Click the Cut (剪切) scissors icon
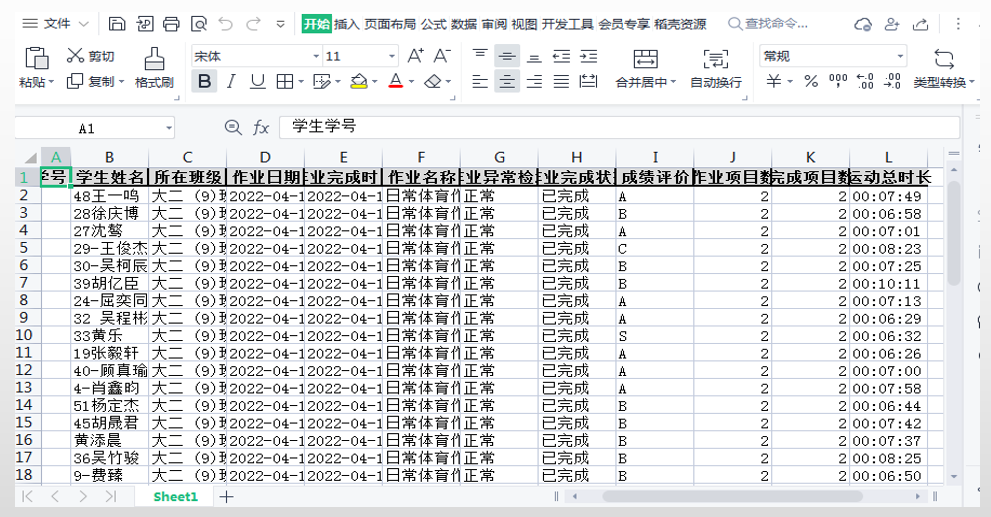The image size is (991, 517). 76,56
